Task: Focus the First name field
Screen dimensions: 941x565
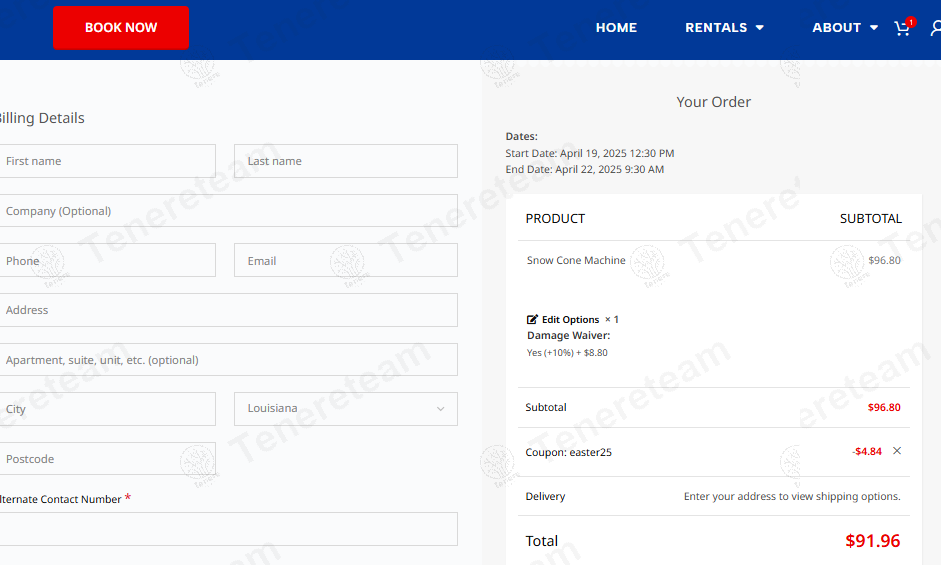Action: pos(107,161)
